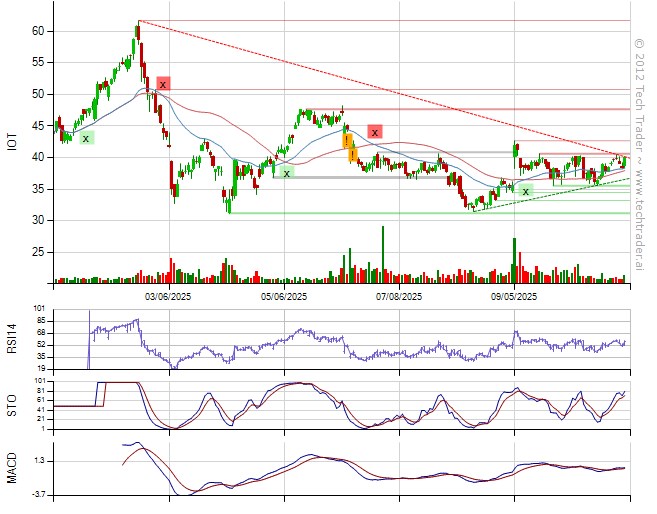Click the IOT ticker axis label
This screenshot has width=657, height=514.
click(12, 143)
